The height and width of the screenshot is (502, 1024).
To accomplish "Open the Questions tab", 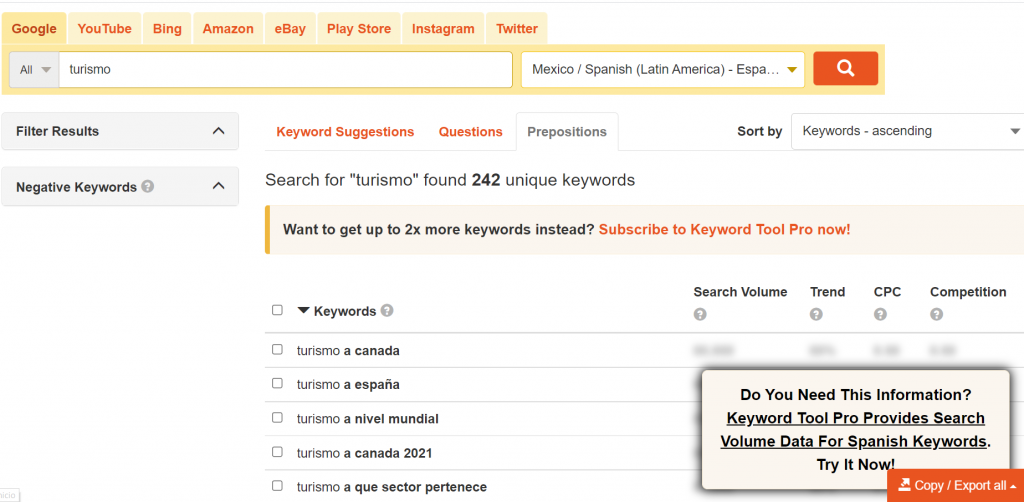I will (470, 132).
